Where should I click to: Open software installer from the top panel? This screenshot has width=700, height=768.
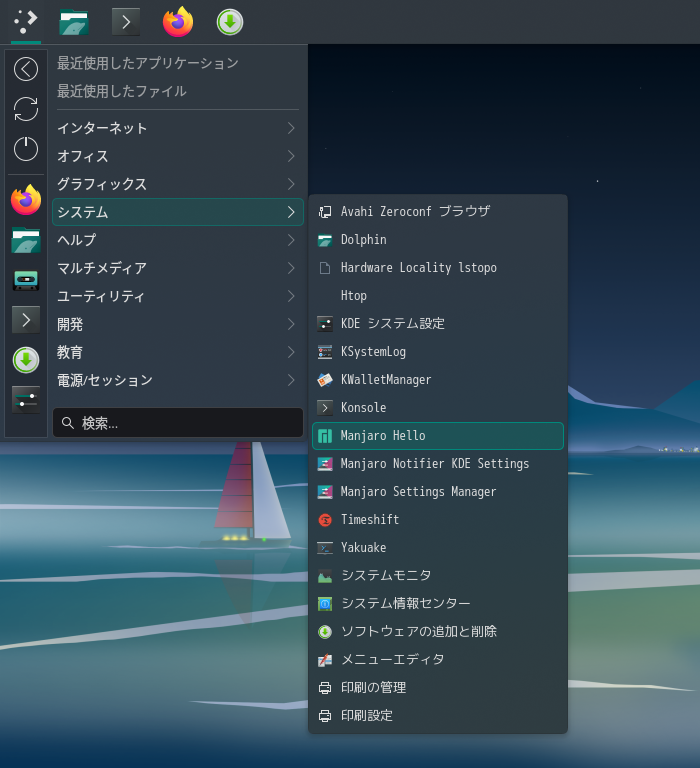point(230,22)
